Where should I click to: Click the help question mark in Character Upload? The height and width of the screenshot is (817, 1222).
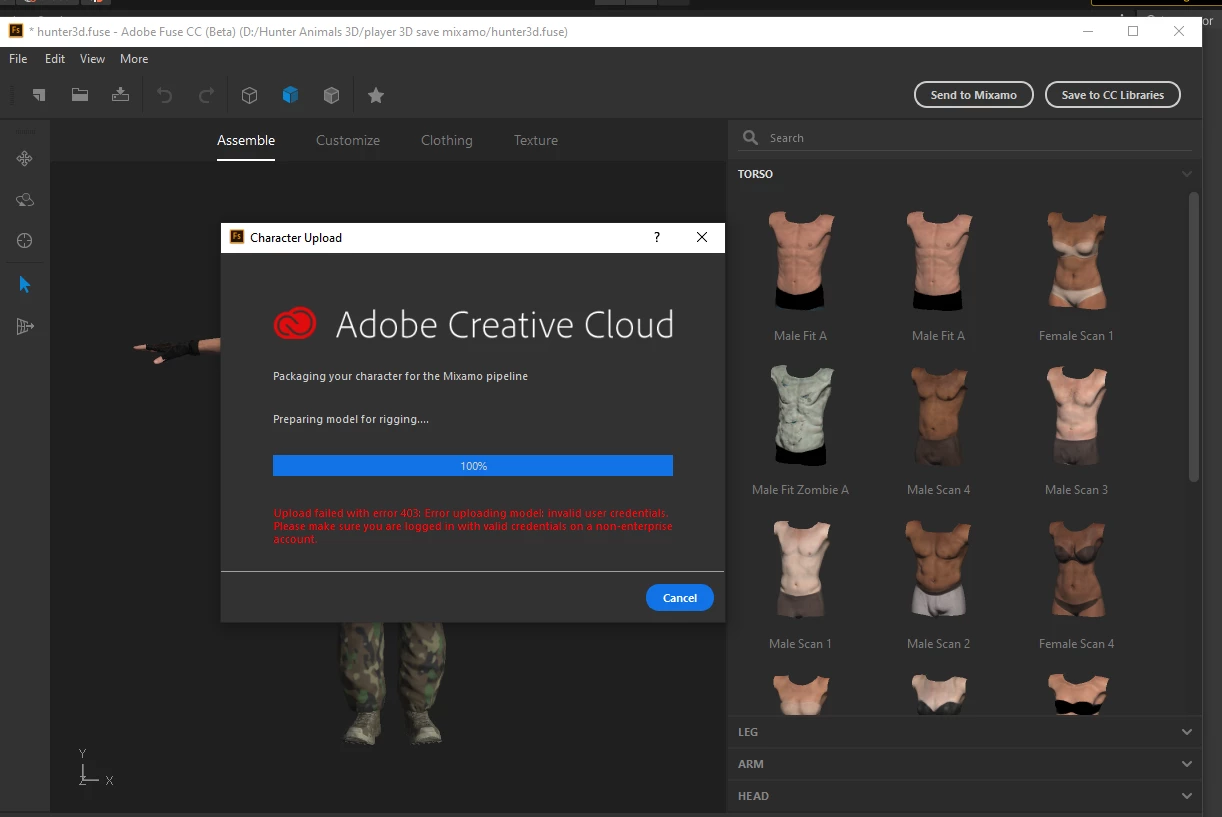[657, 237]
